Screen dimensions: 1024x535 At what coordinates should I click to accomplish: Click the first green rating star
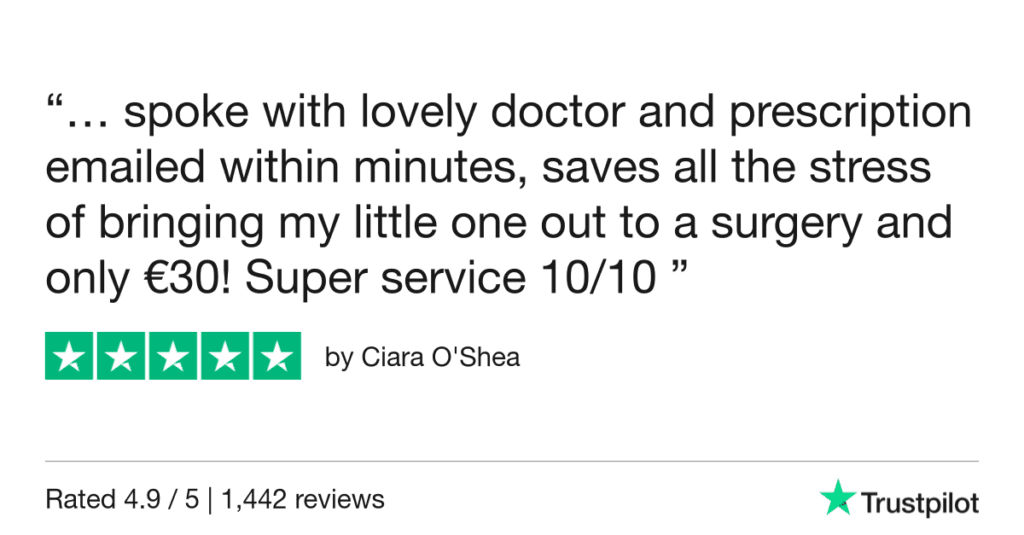pos(70,356)
